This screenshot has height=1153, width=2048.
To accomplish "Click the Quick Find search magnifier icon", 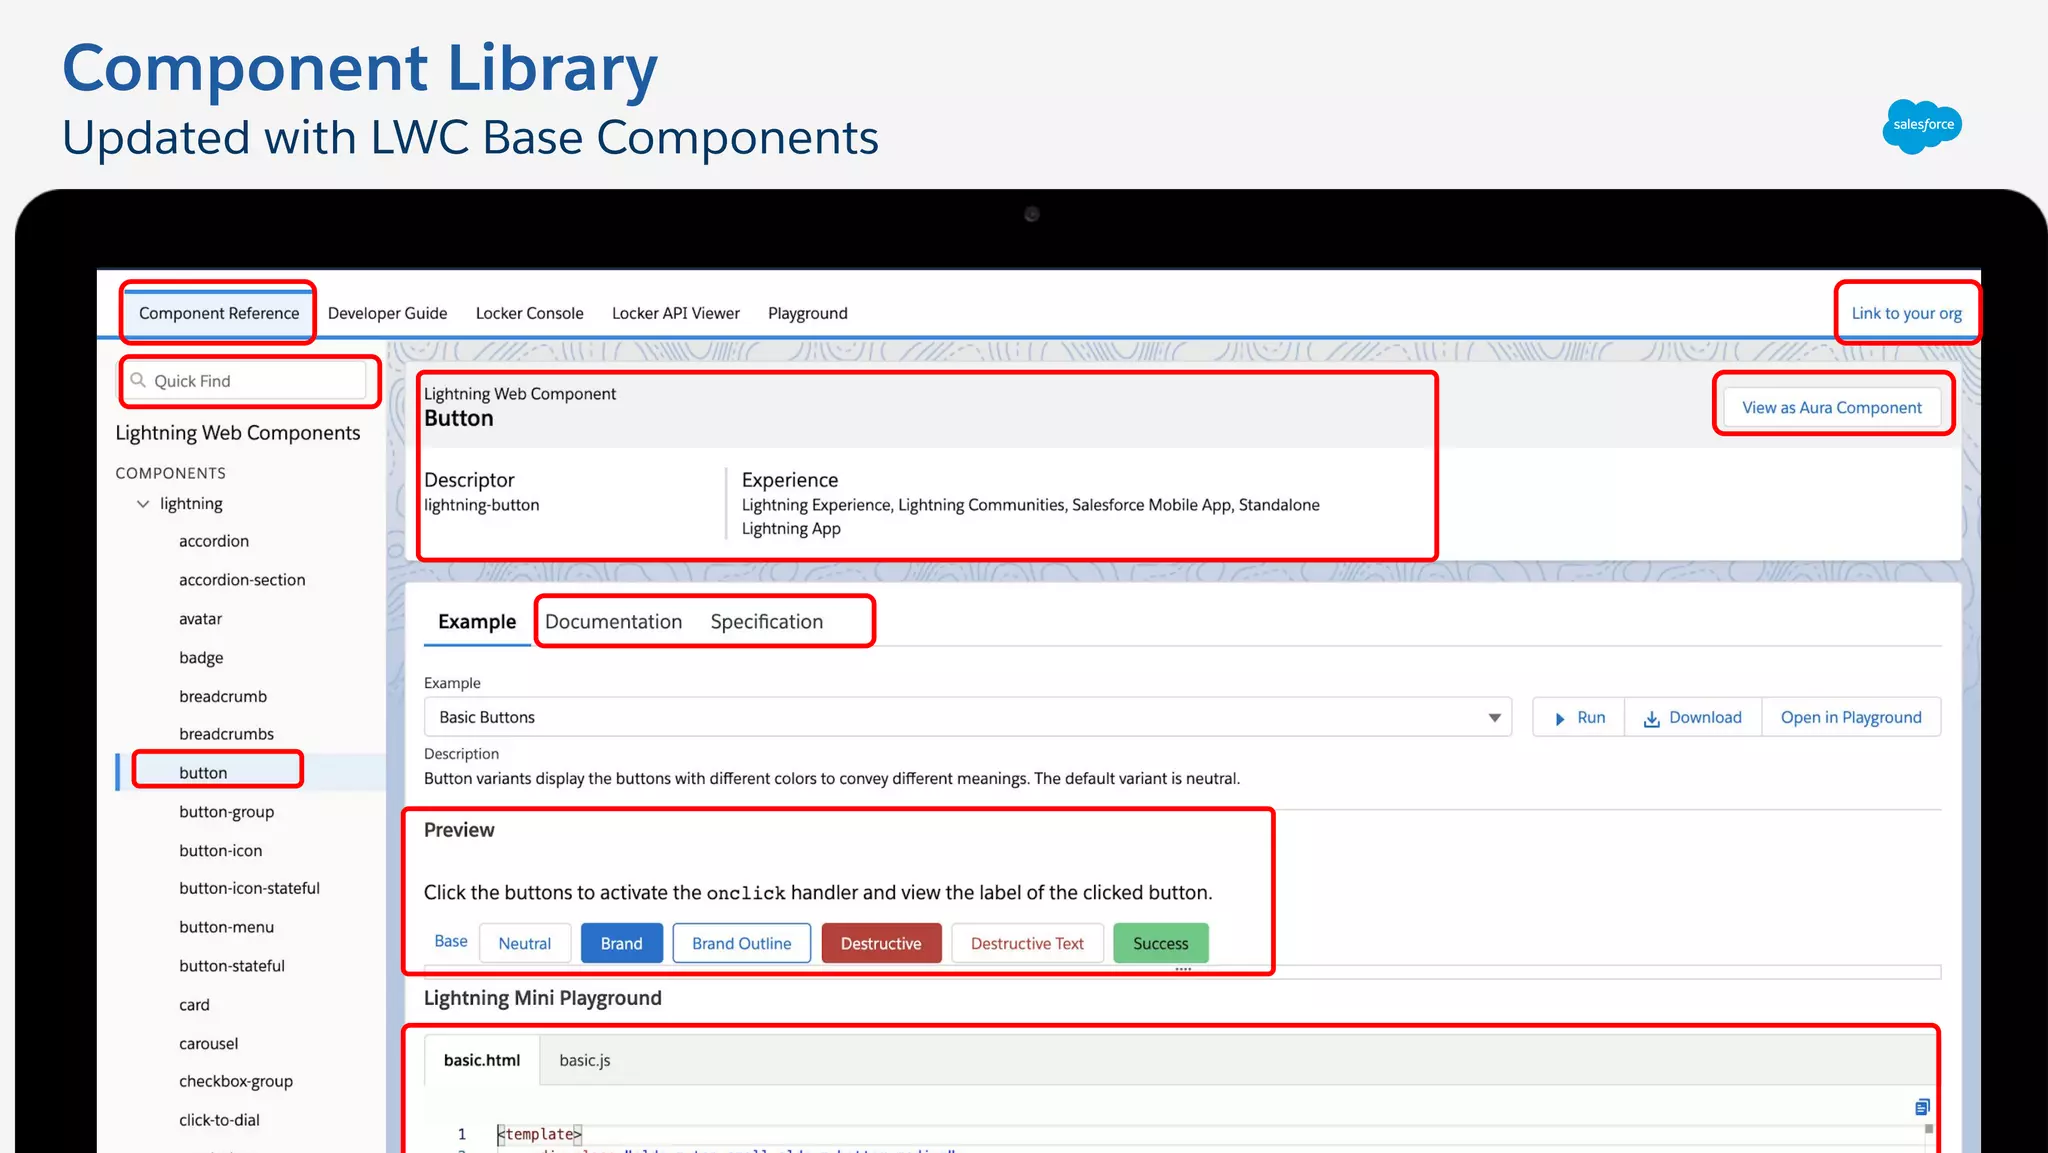I will [139, 381].
